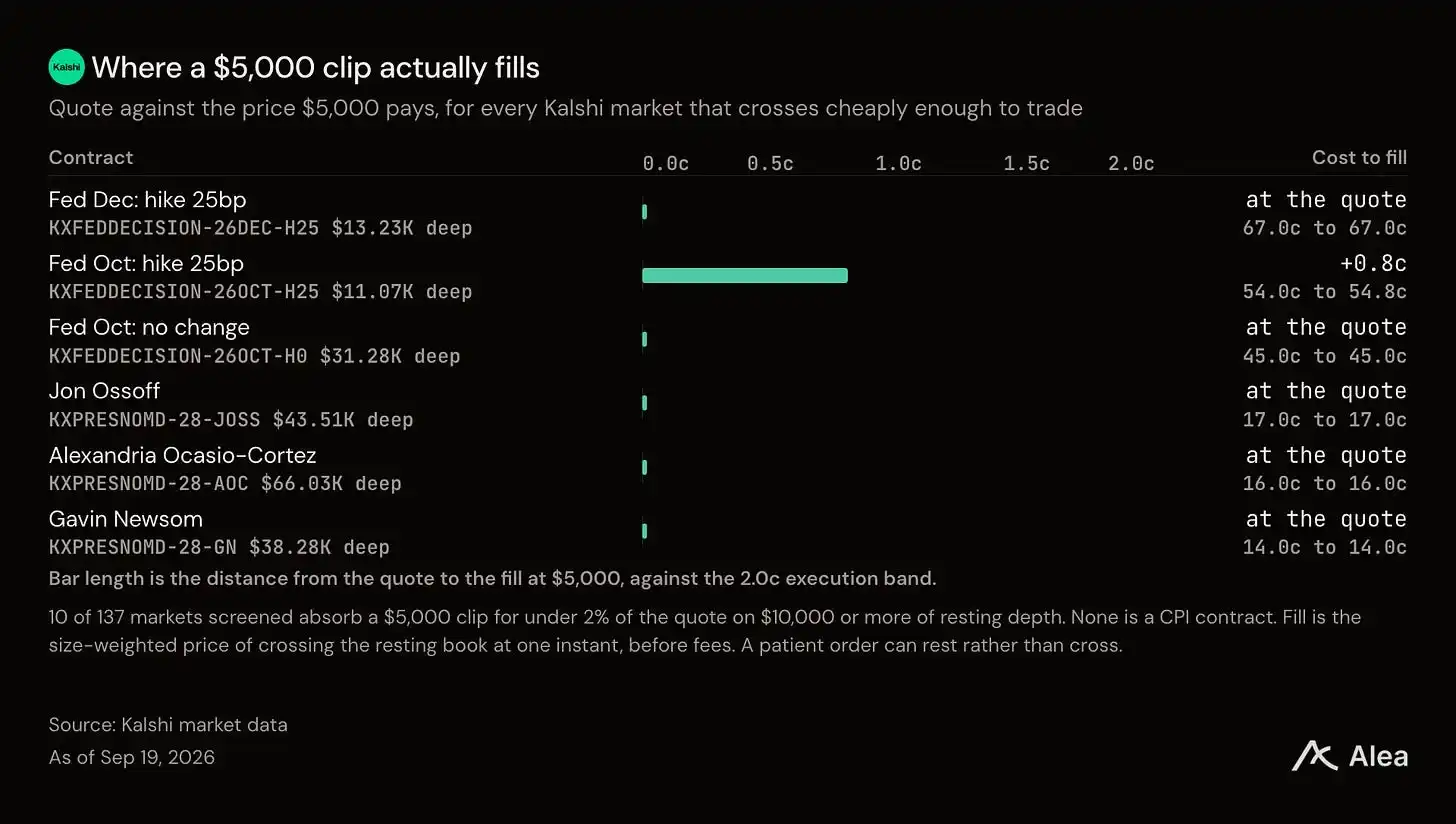Viewport: 1456px width, 824px height.
Task: Click the small green bar for Jon Ossoff
Action: (645, 403)
